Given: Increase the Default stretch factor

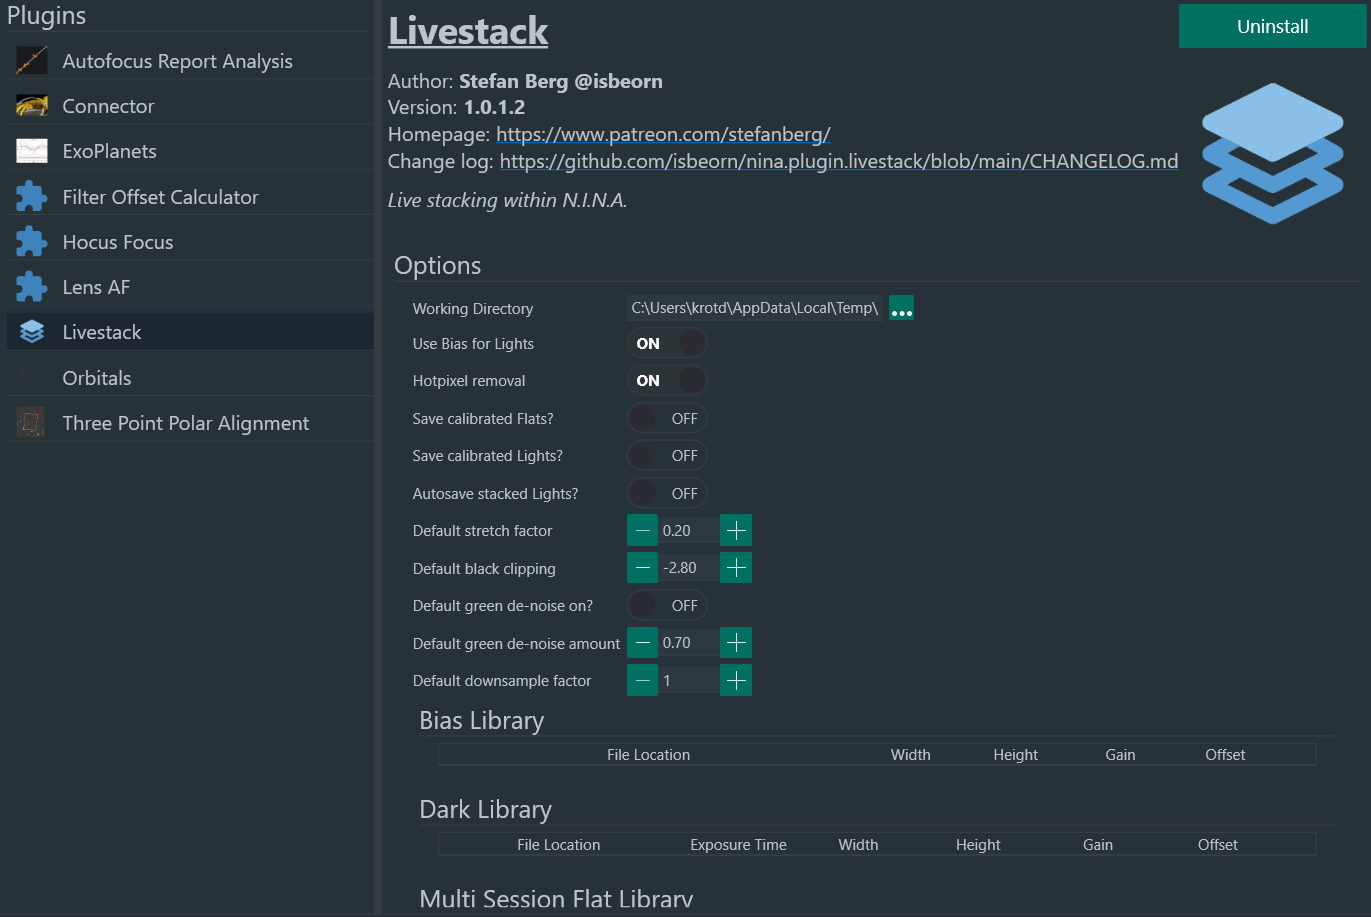Looking at the screenshot, I should tap(736, 530).
